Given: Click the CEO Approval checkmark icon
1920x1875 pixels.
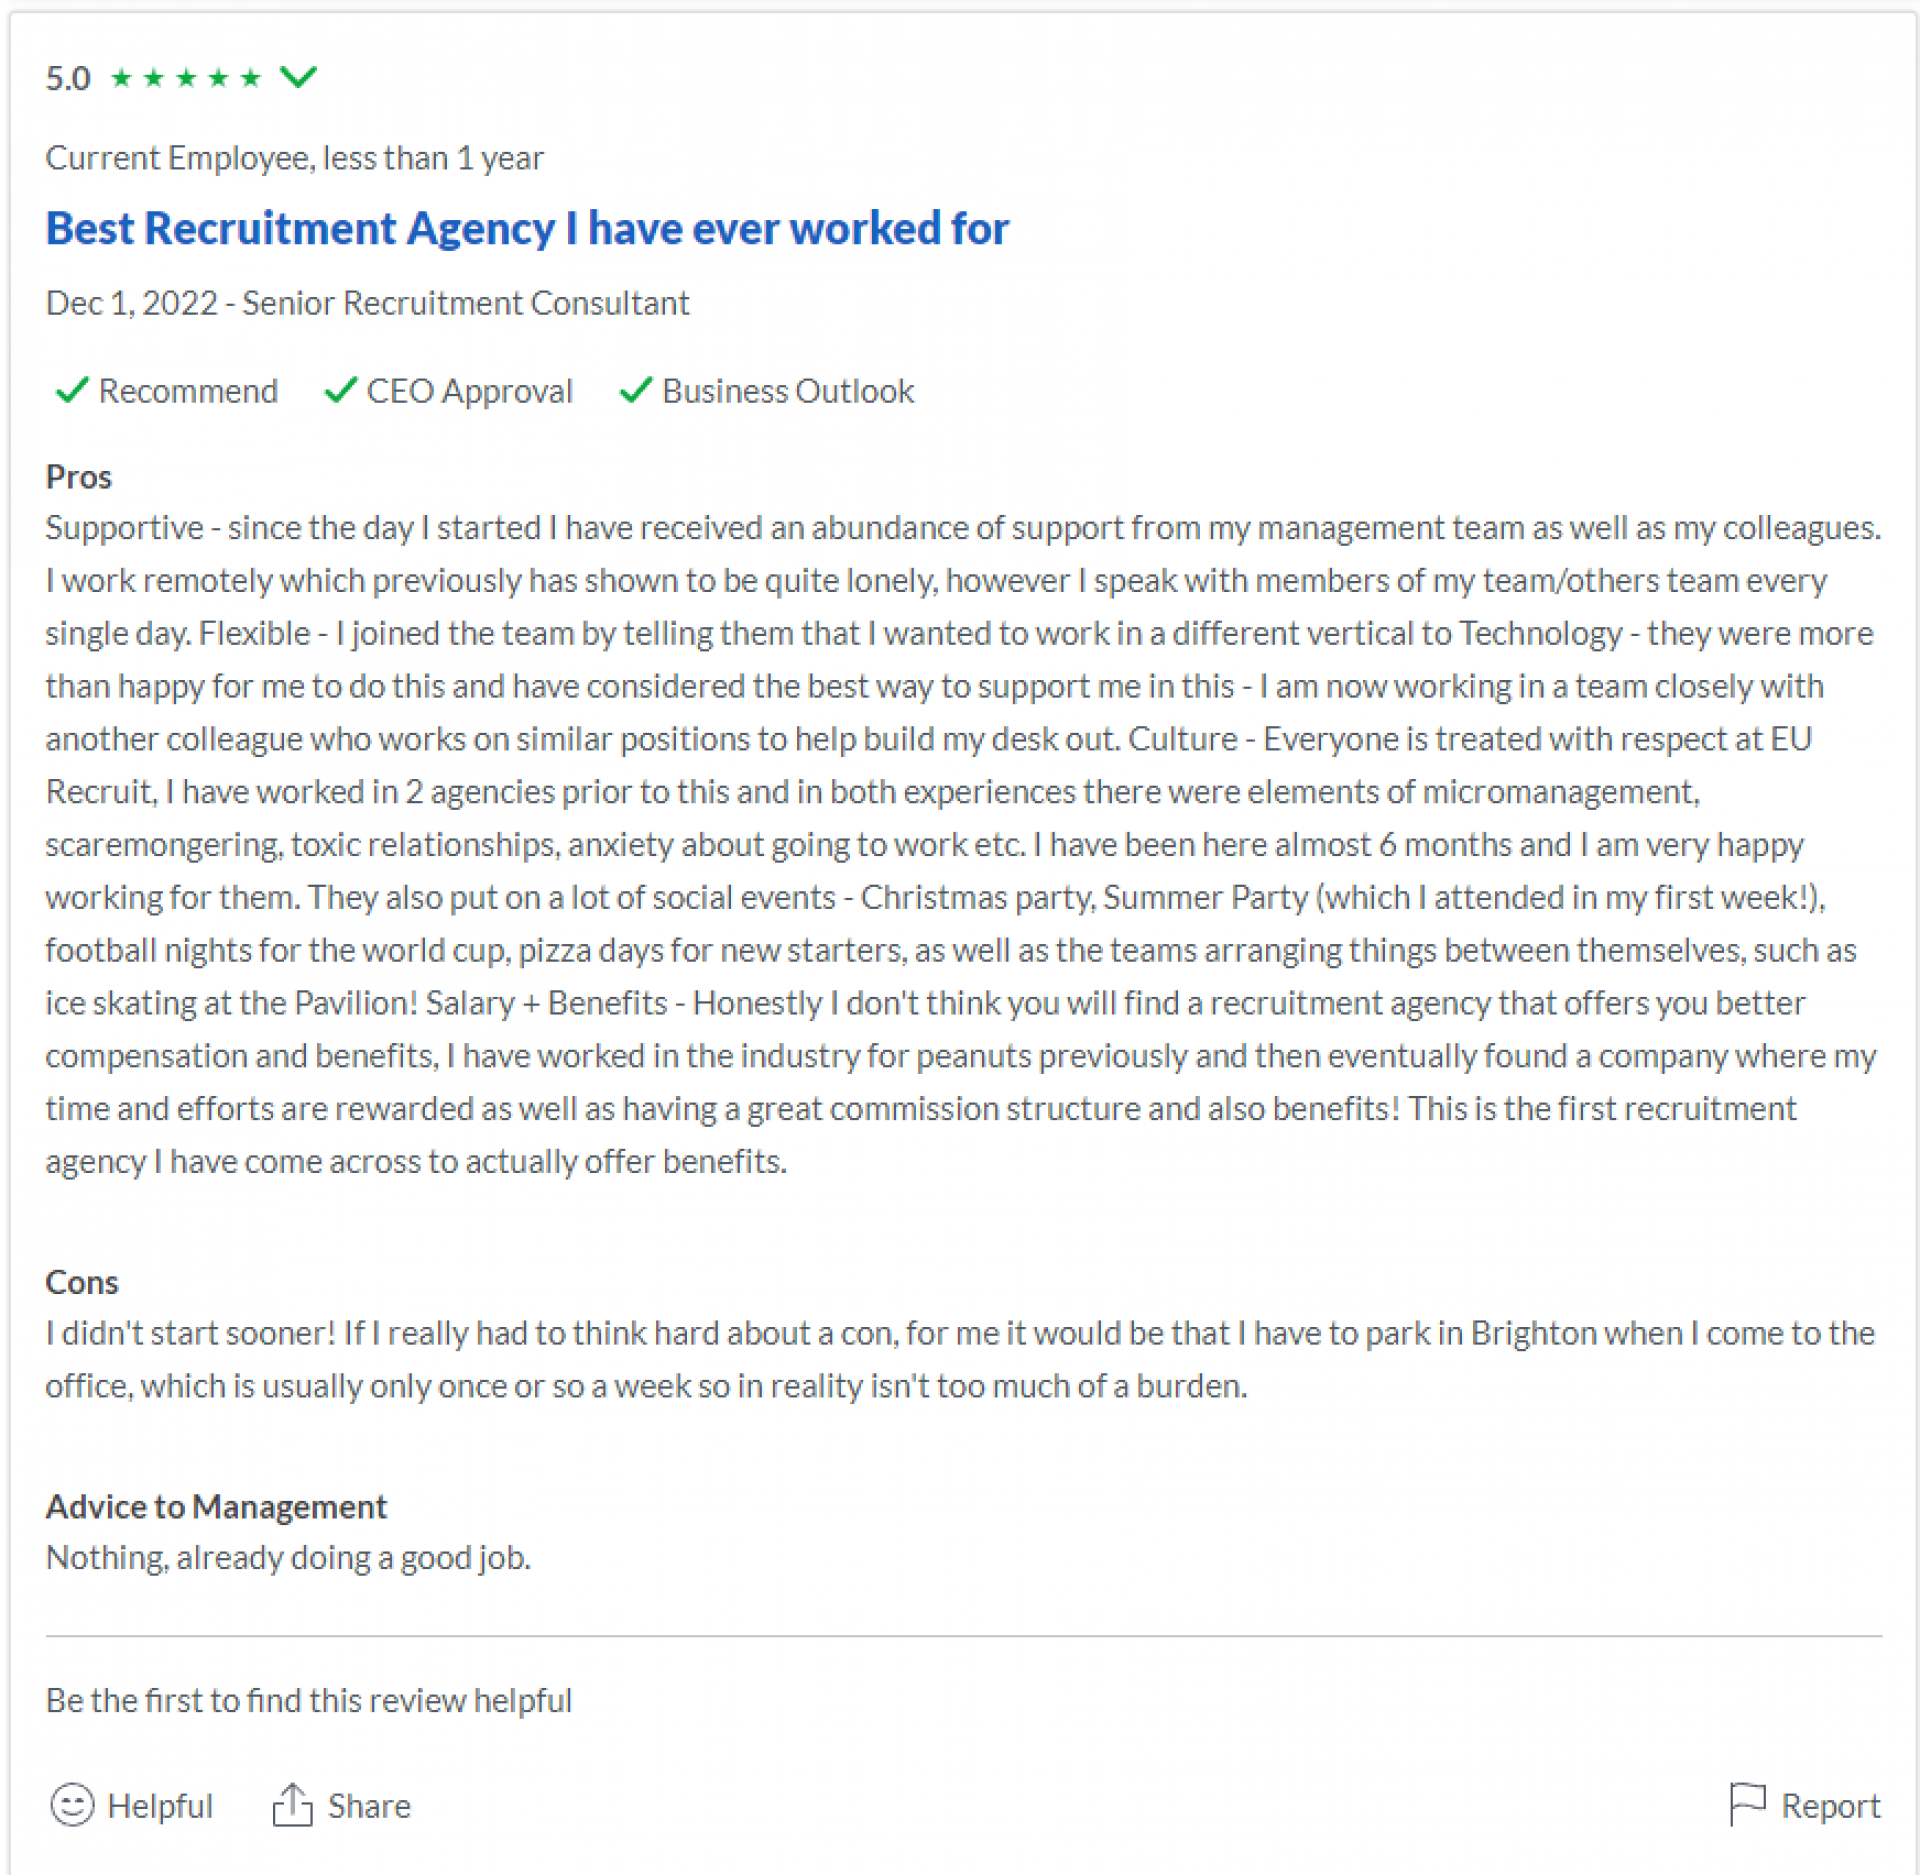Looking at the screenshot, I should (x=341, y=390).
